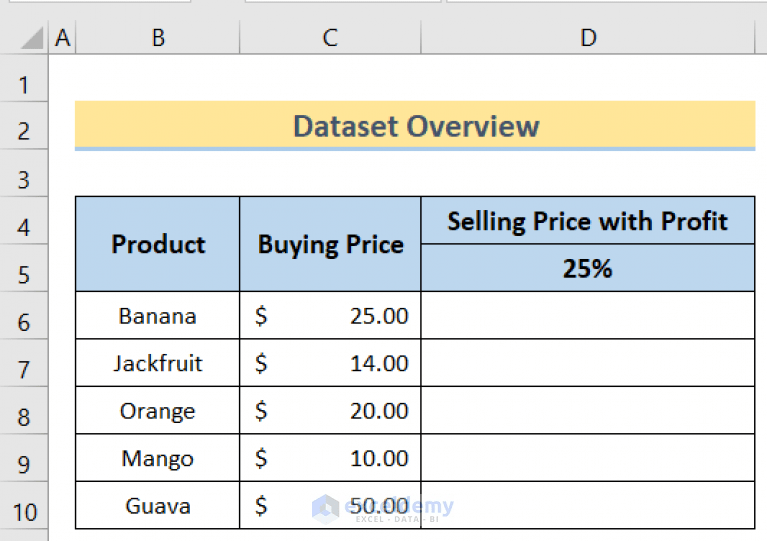
Task: Click the 10.00 buying price cell
Action: (330, 458)
